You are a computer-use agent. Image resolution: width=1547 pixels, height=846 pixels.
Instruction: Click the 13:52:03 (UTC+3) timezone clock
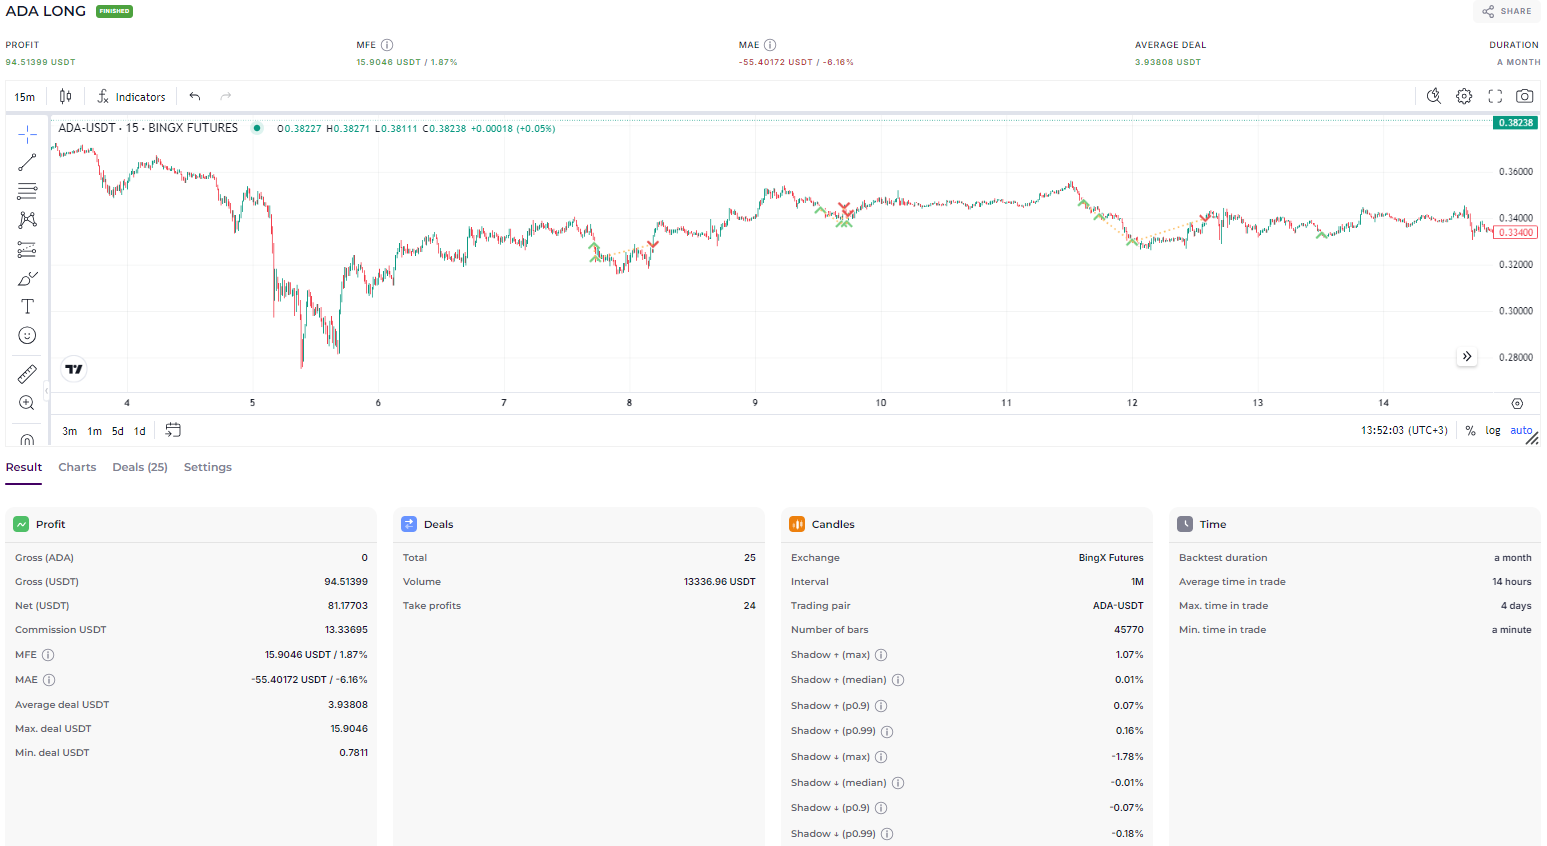point(1403,431)
